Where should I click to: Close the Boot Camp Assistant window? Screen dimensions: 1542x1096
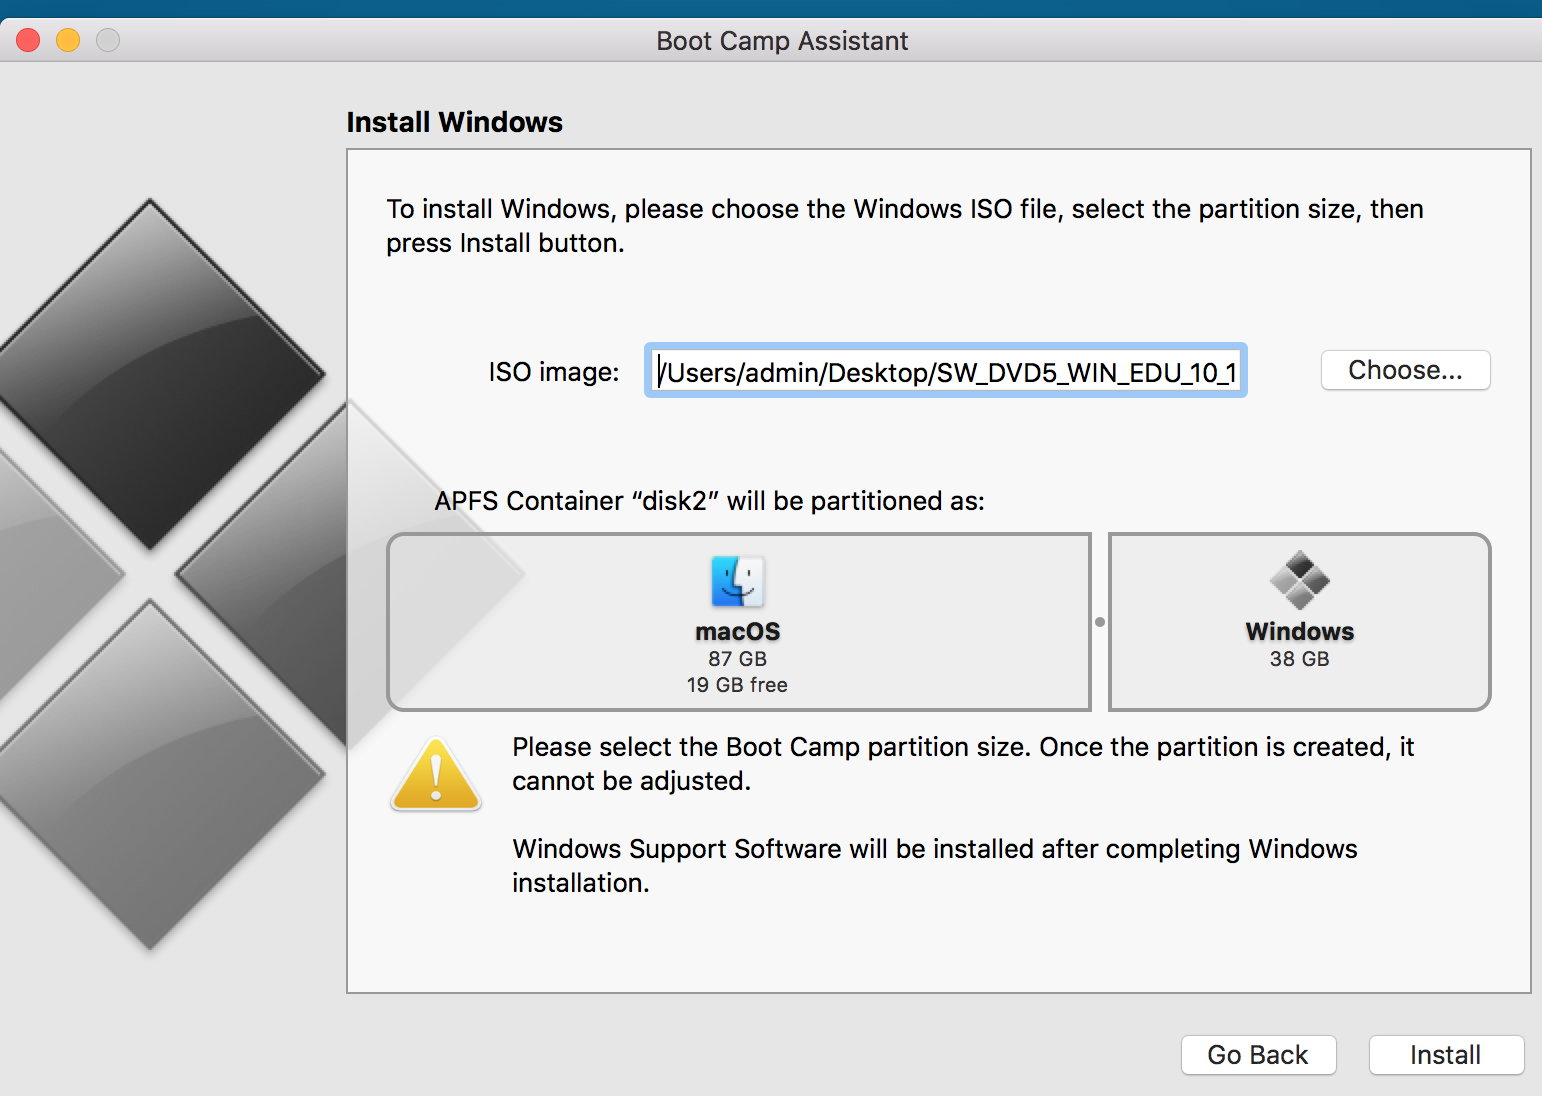point(28,40)
